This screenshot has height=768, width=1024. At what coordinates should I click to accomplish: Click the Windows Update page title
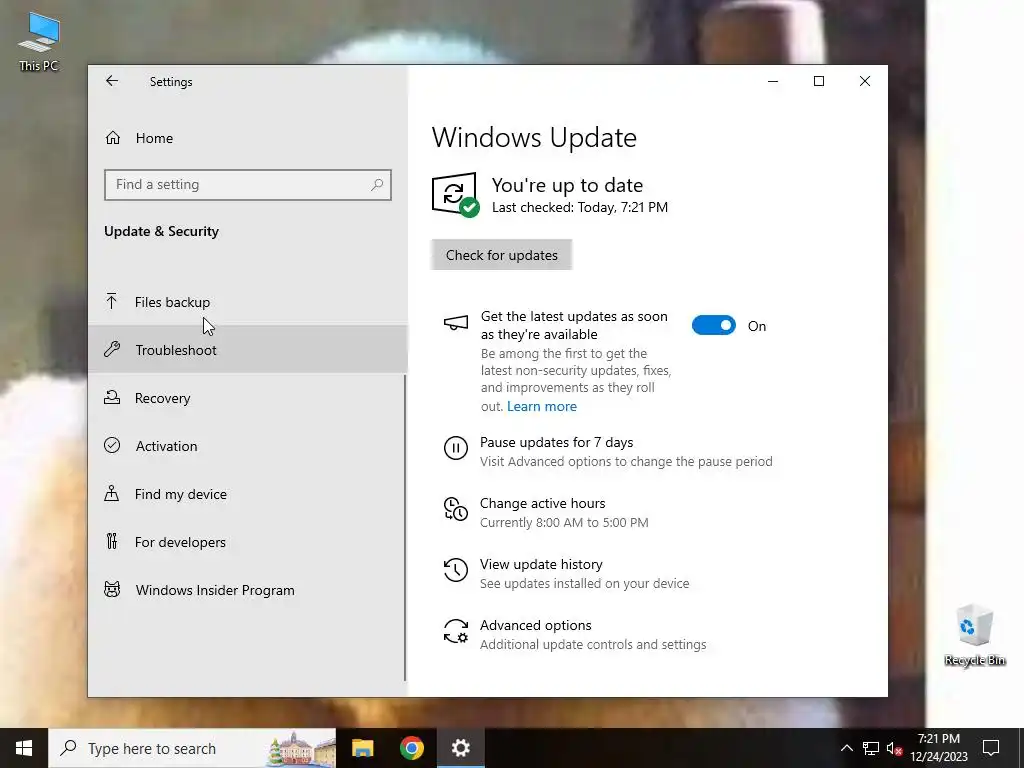point(534,138)
